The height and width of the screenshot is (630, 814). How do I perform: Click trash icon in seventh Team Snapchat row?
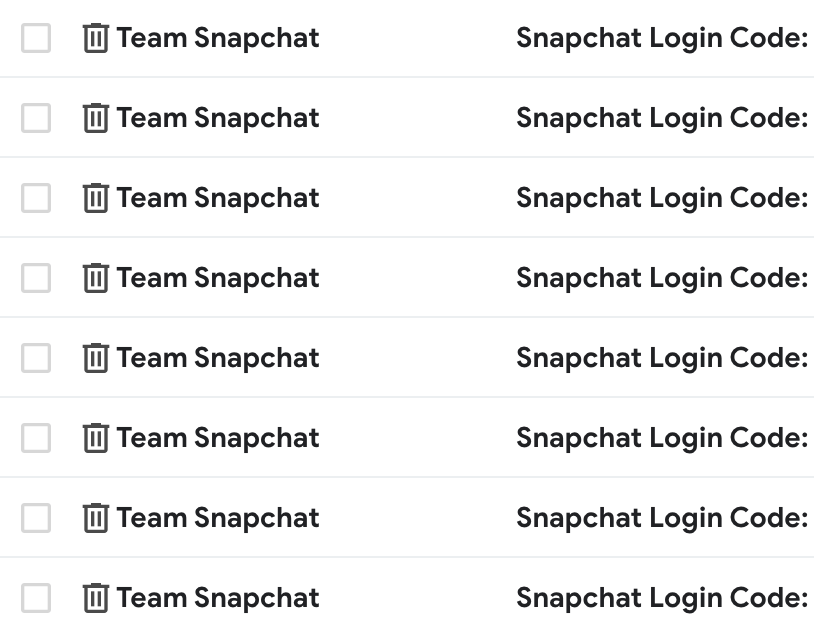click(96, 517)
